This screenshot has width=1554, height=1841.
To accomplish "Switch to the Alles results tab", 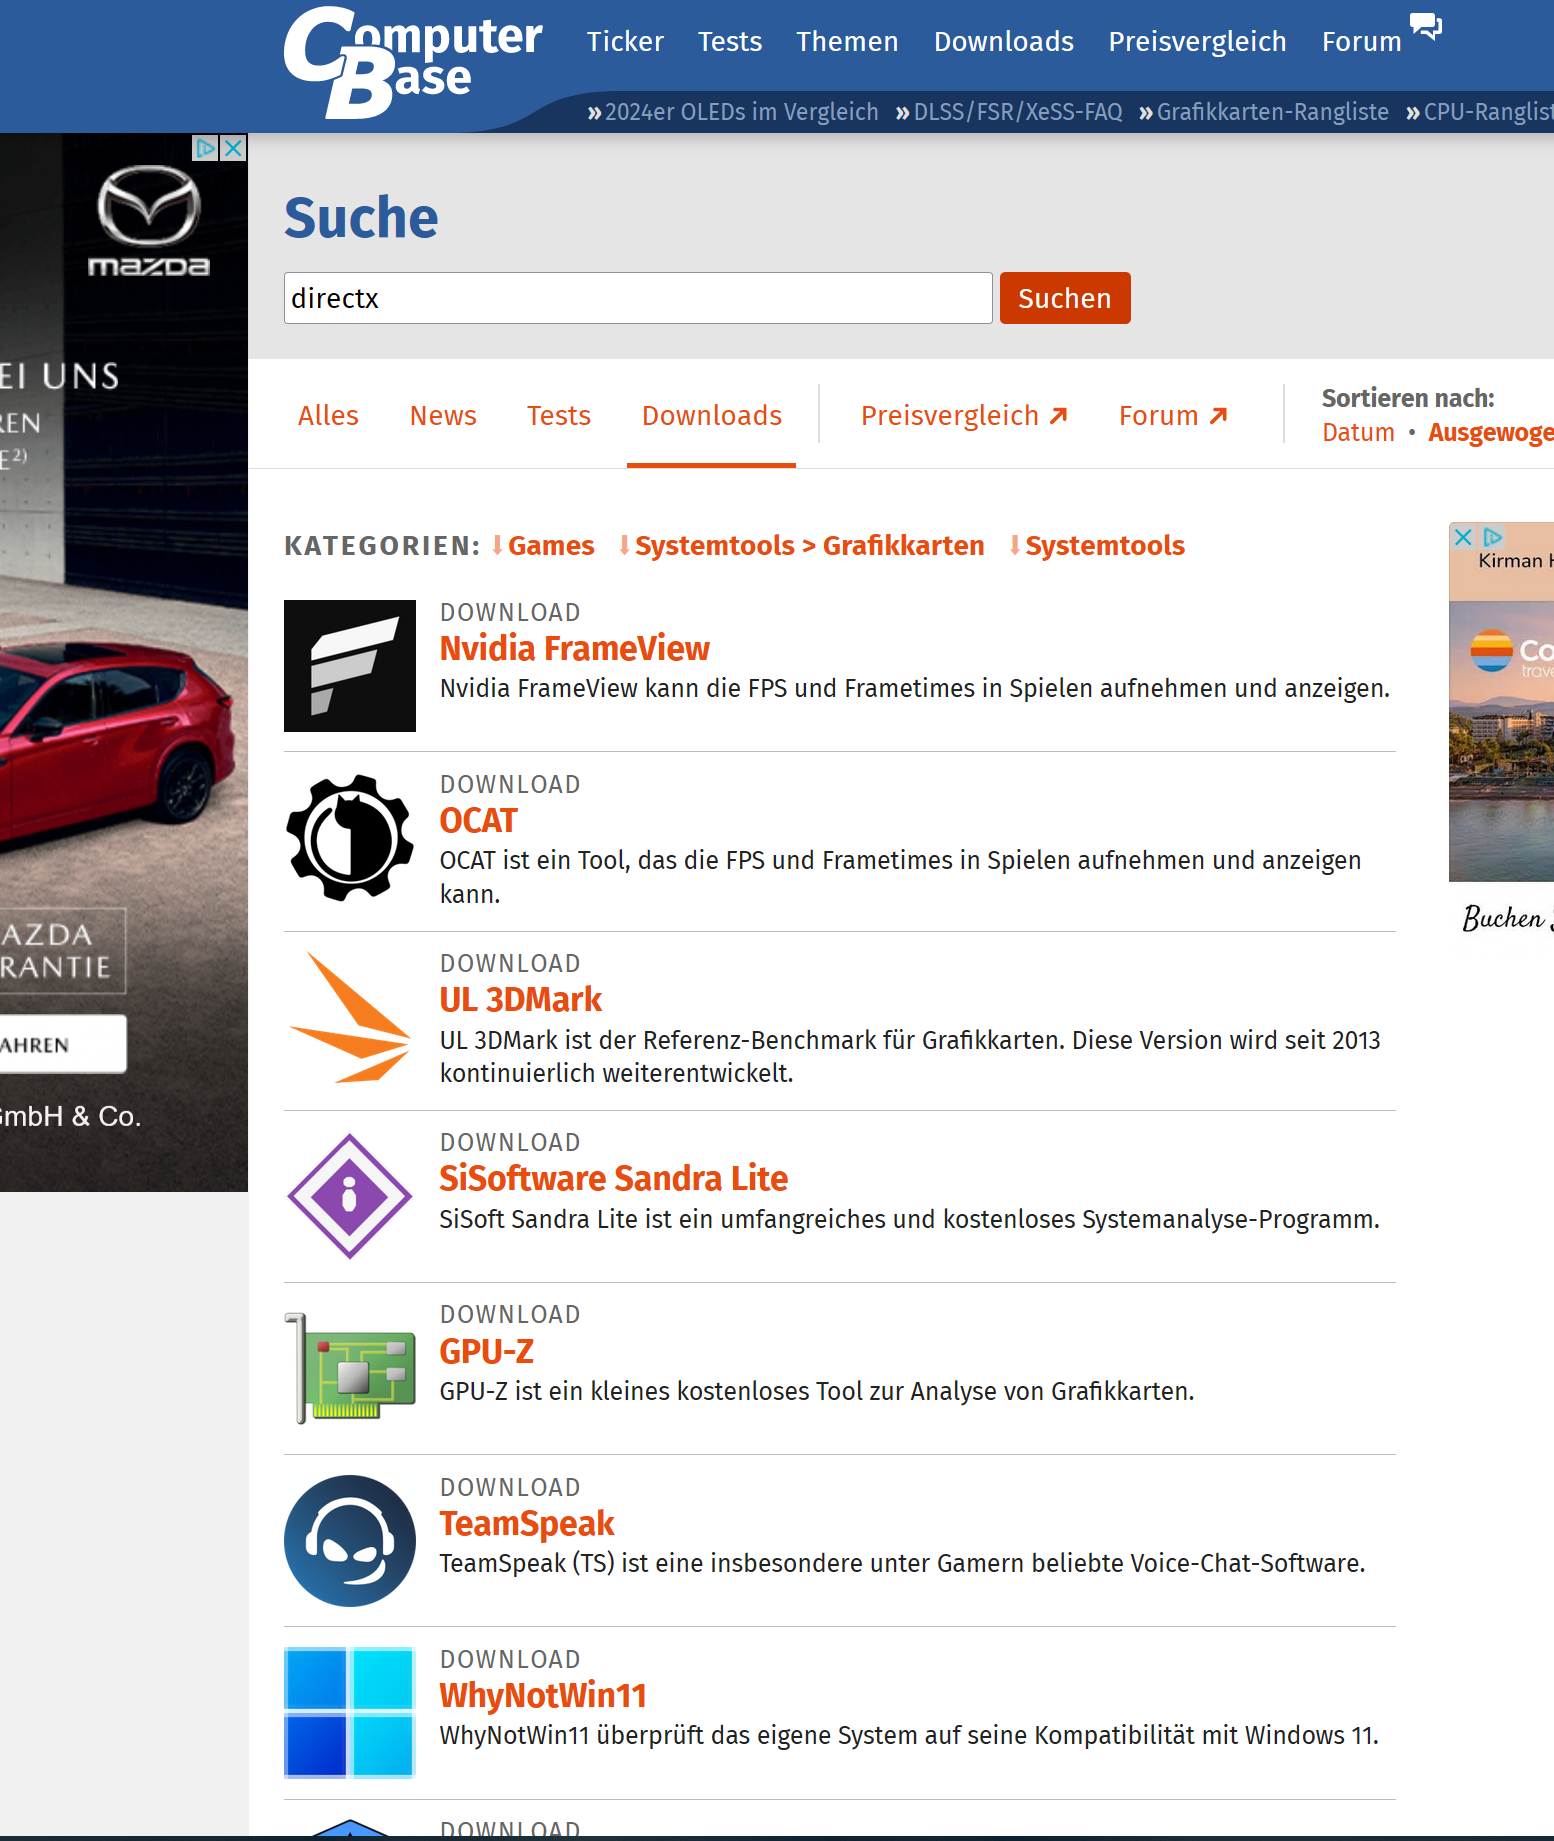I will click(x=328, y=415).
